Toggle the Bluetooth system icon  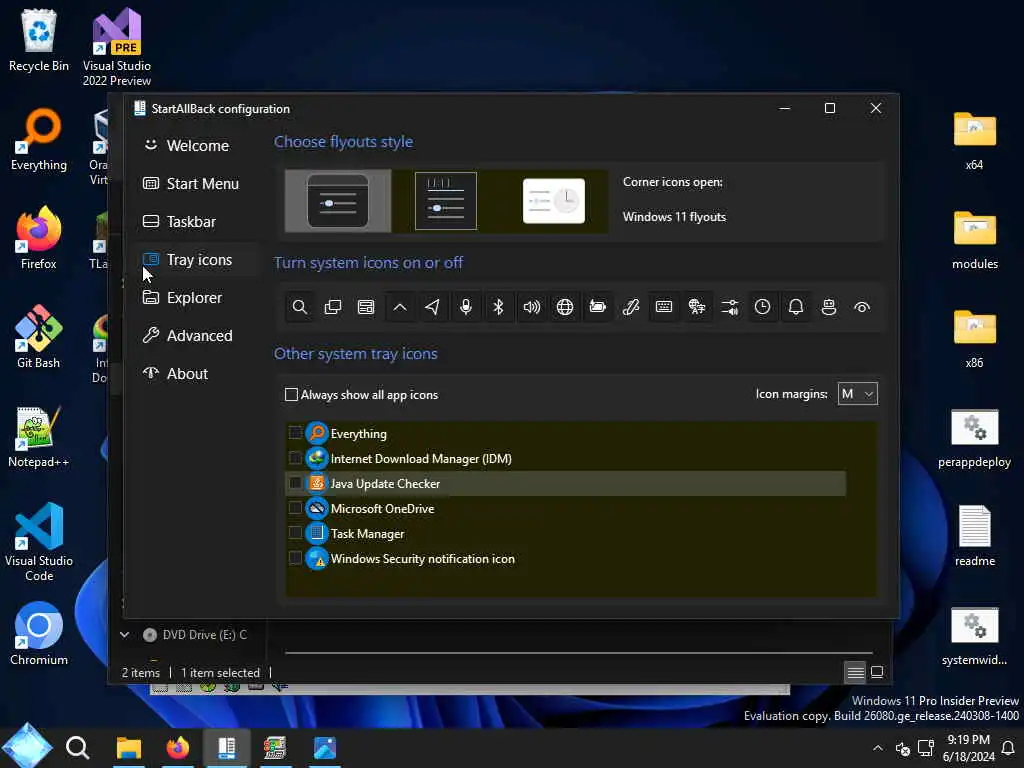498,307
